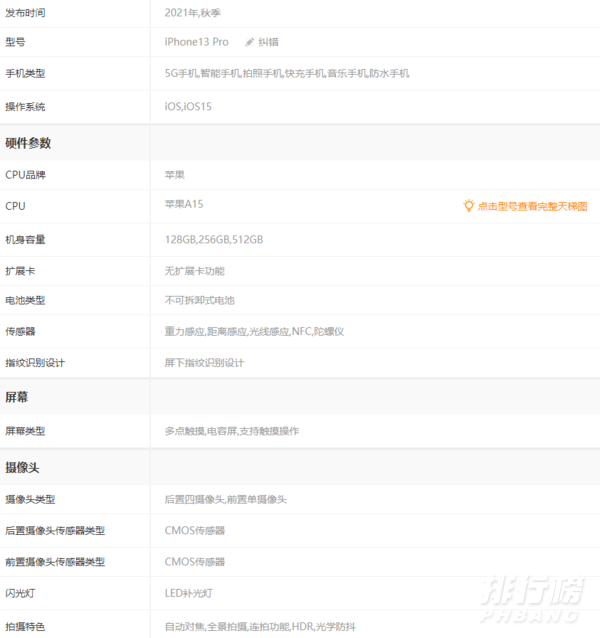Click the 摄像头 section header
600x638 pixels.
(22, 468)
